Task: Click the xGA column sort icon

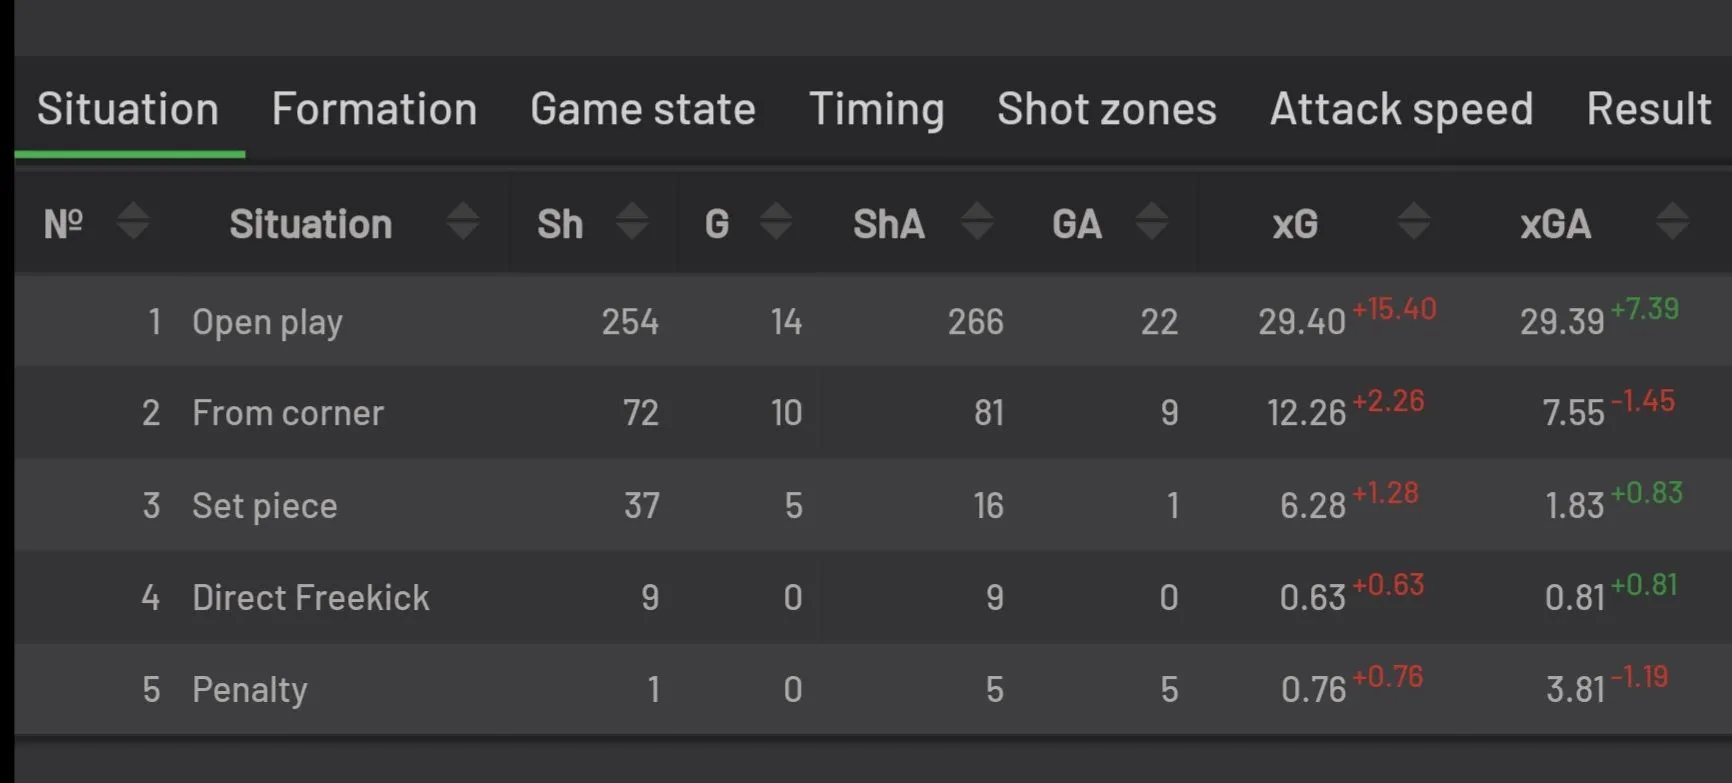Action: coord(1672,221)
